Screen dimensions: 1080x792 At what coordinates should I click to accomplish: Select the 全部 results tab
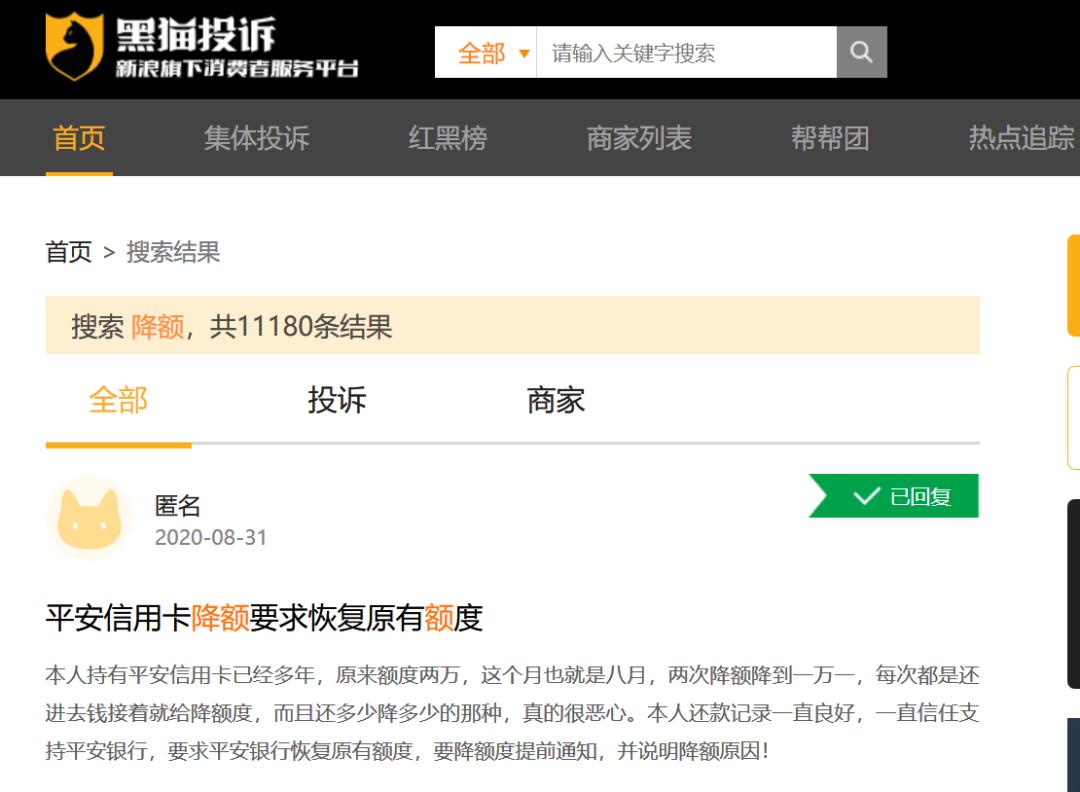[x=118, y=399]
